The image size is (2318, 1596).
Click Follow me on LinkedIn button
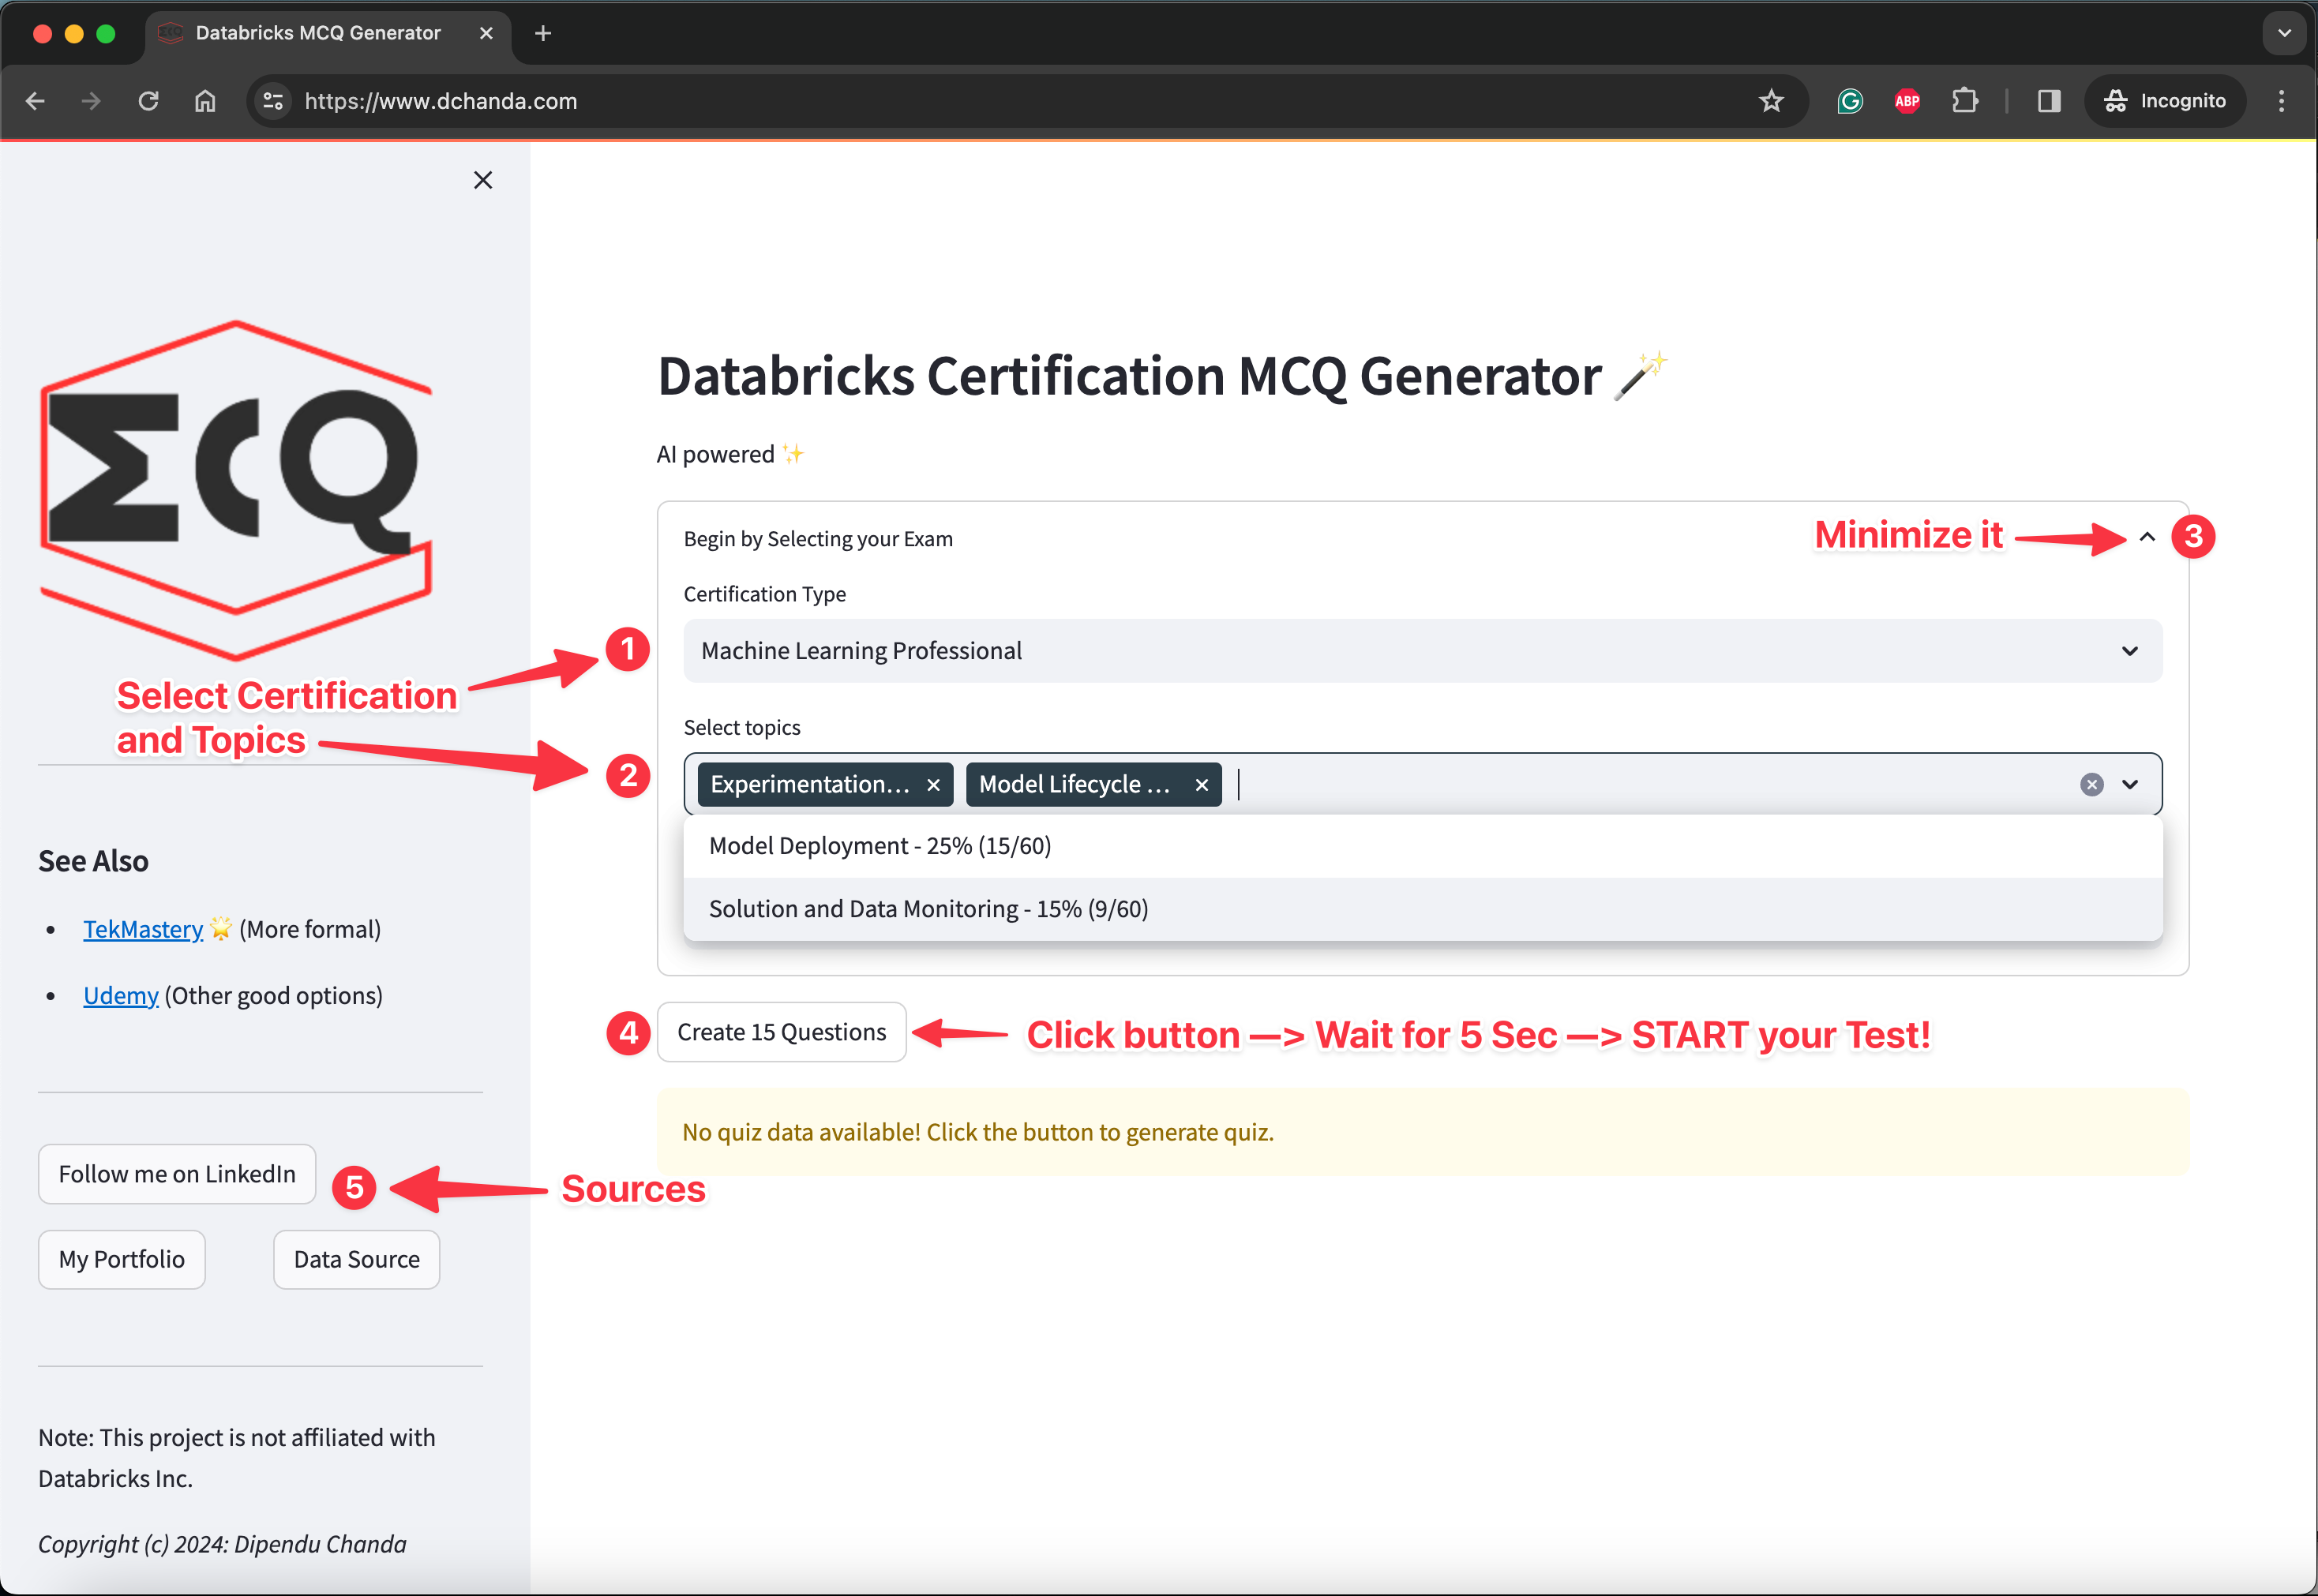coord(177,1174)
